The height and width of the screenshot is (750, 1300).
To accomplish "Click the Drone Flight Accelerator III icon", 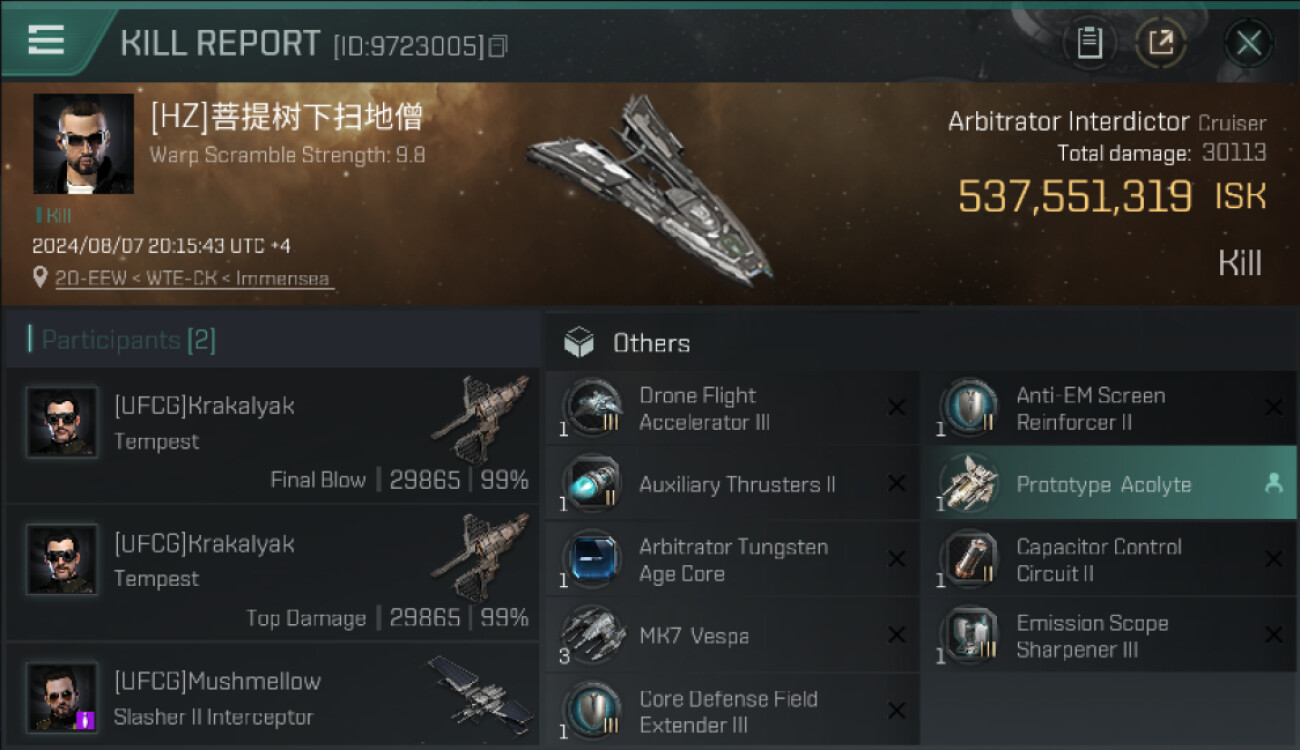I will click(x=592, y=408).
